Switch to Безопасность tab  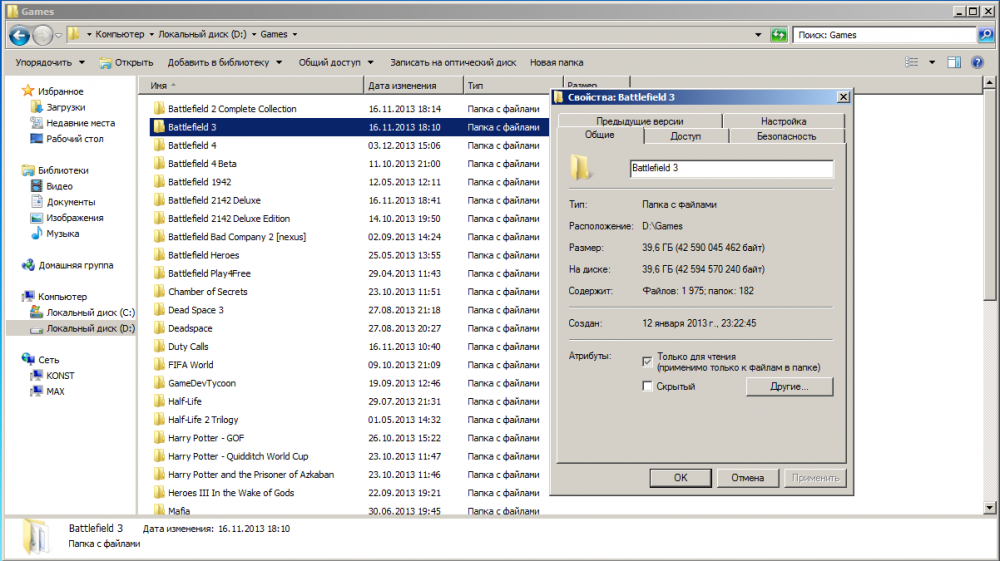click(786, 136)
